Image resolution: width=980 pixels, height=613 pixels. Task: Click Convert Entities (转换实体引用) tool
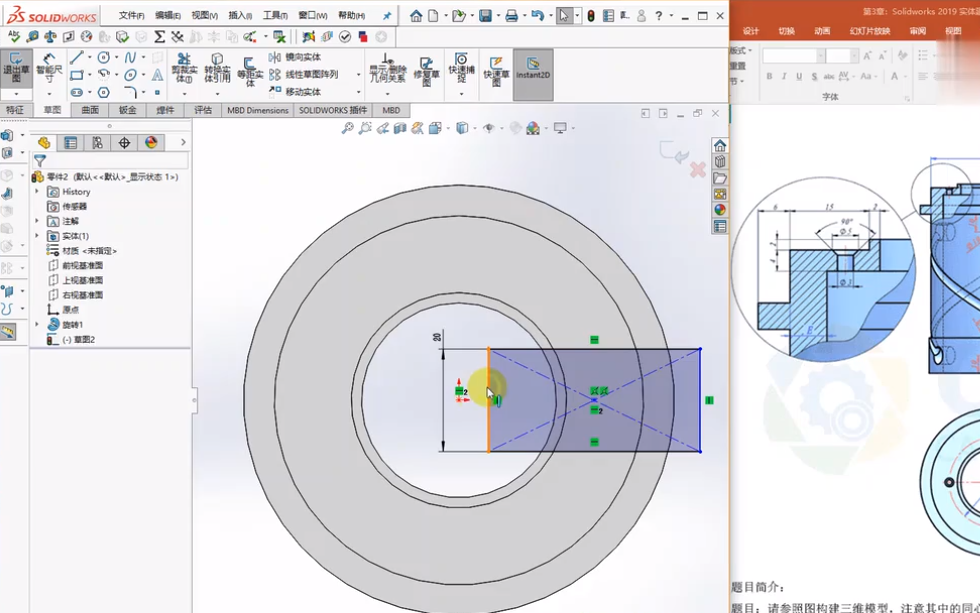tap(217, 67)
